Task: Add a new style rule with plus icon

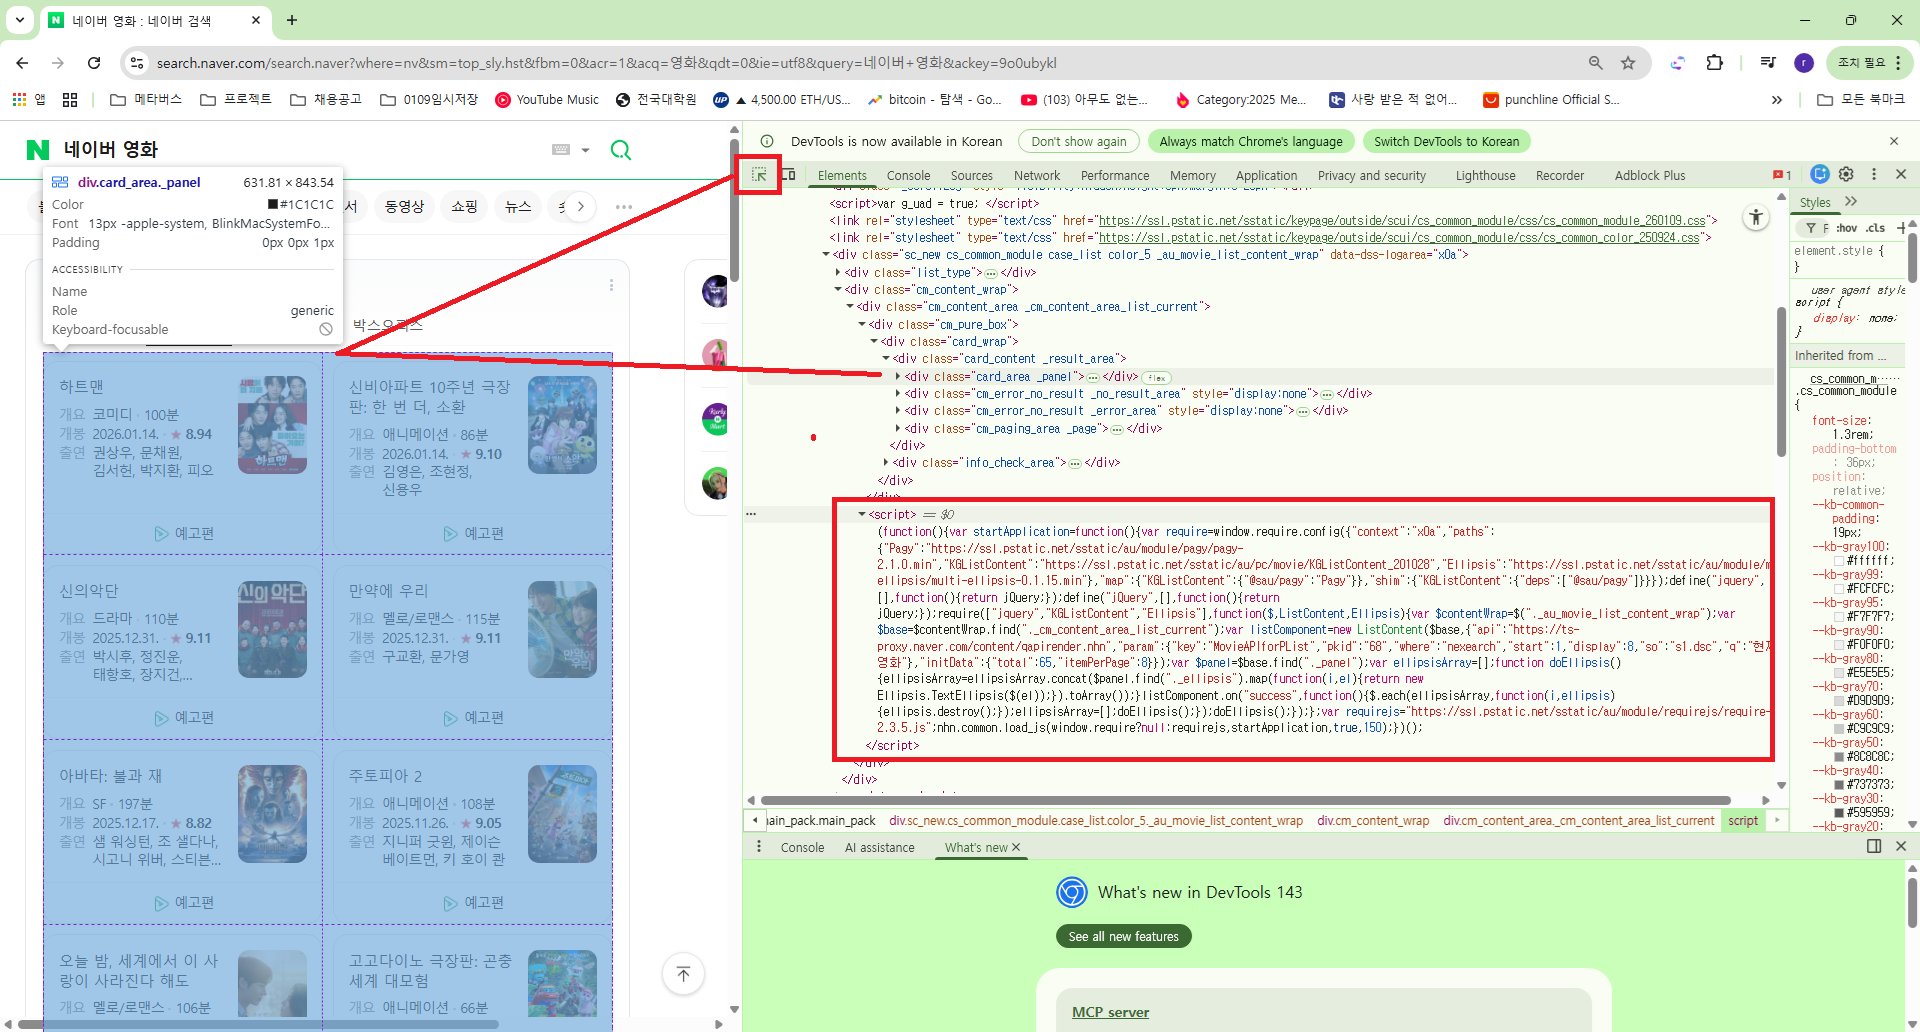Action: 1902,228
